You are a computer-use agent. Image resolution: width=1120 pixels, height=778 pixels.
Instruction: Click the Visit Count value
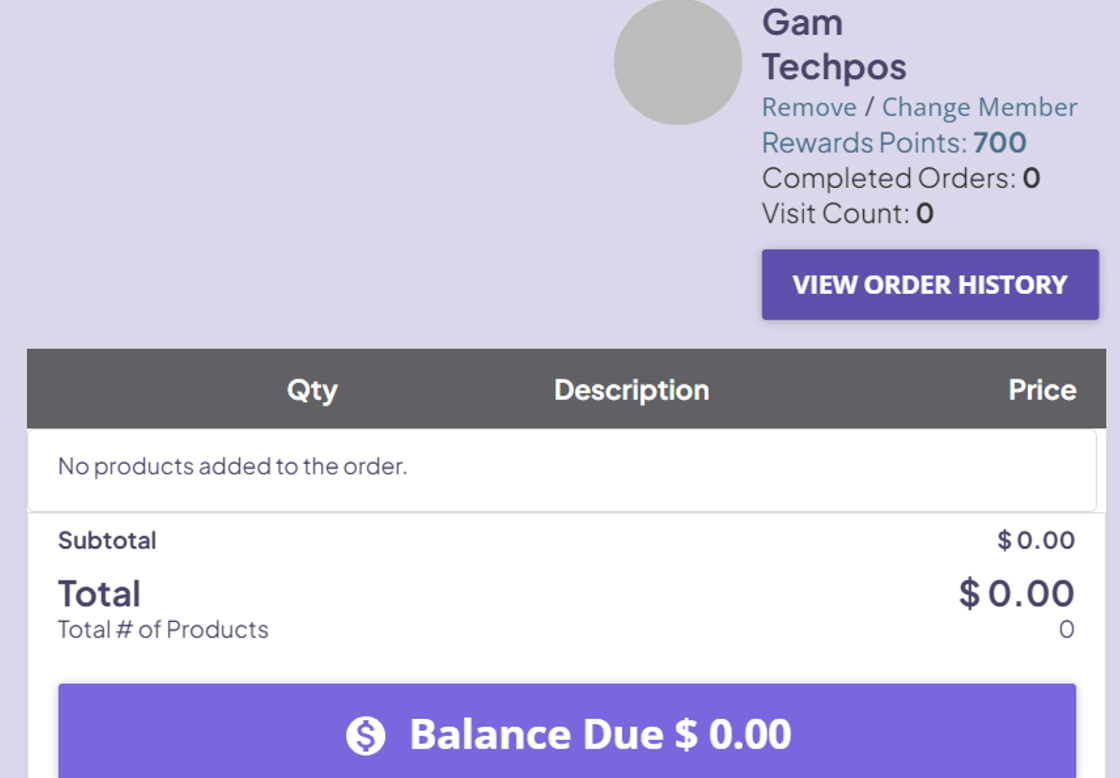(924, 214)
